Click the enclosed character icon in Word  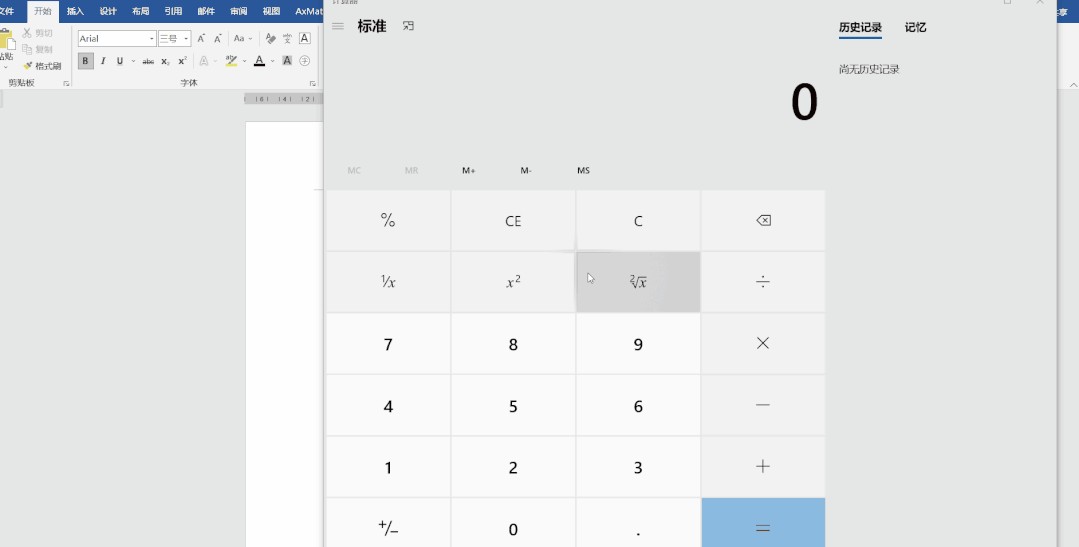(x=304, y=61)
